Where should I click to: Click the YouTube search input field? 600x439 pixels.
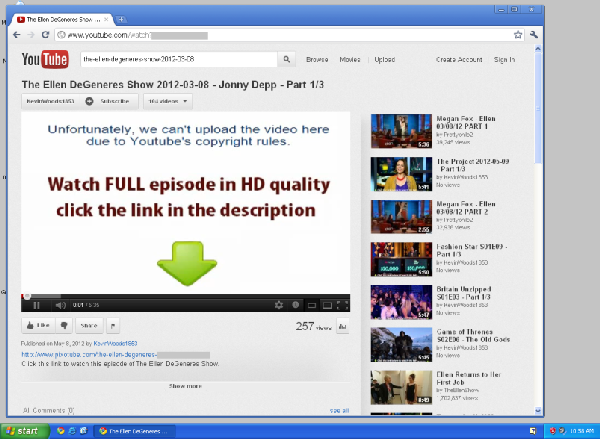click(x=179, y=59)
